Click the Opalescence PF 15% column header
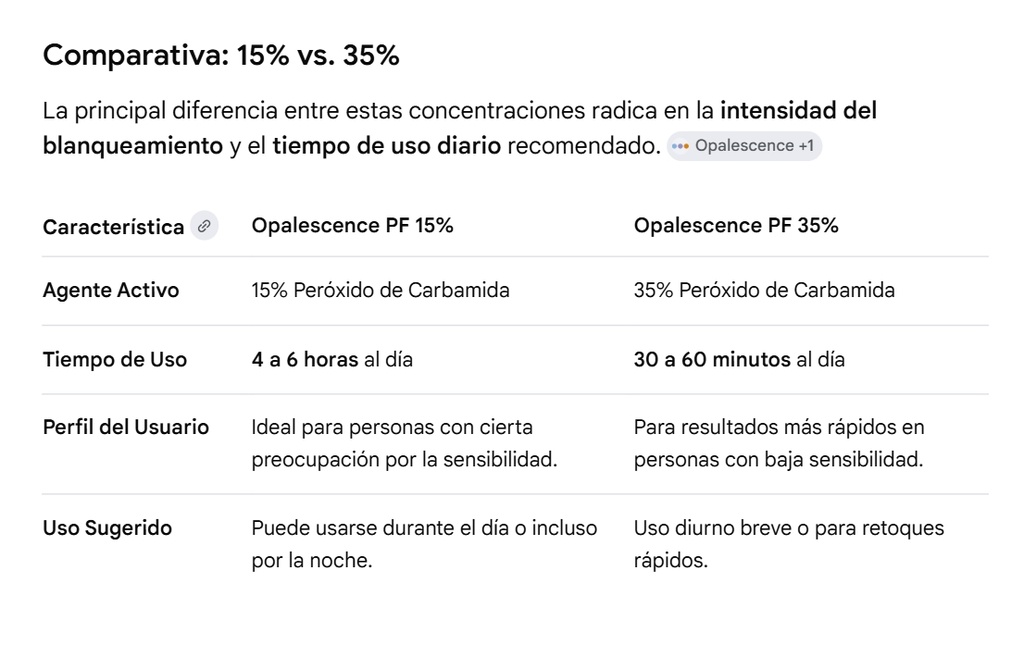 (352, 226)
